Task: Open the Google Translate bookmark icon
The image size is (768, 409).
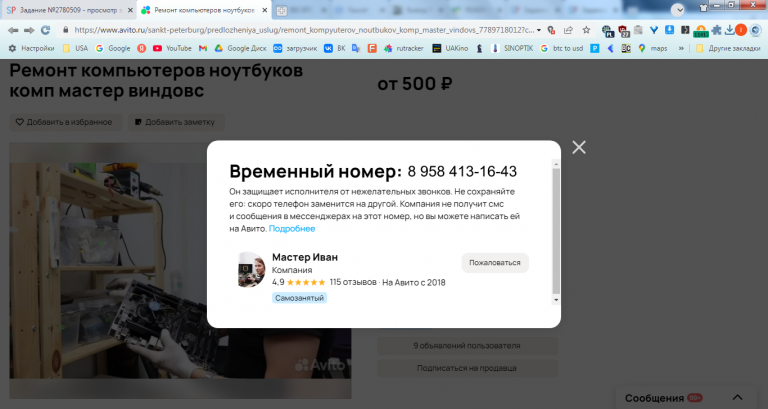Action: [x=356, y=48]
